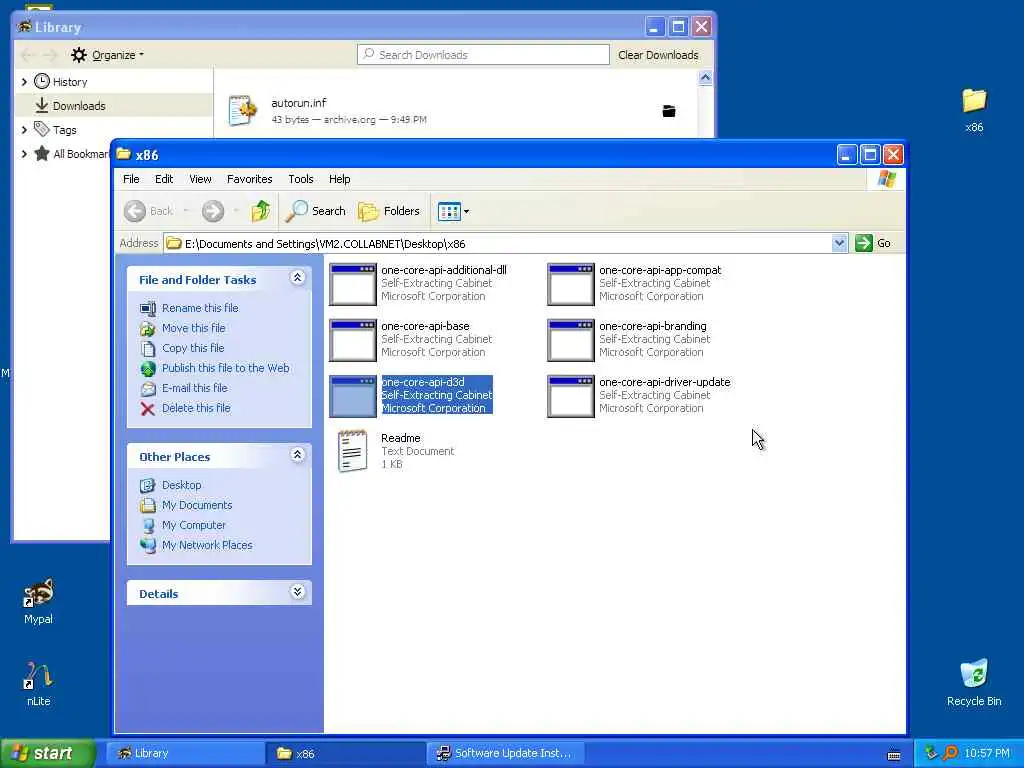Switch to Library taskbar button
This screenshot has width=1024, height=768.
pos(184,753)
